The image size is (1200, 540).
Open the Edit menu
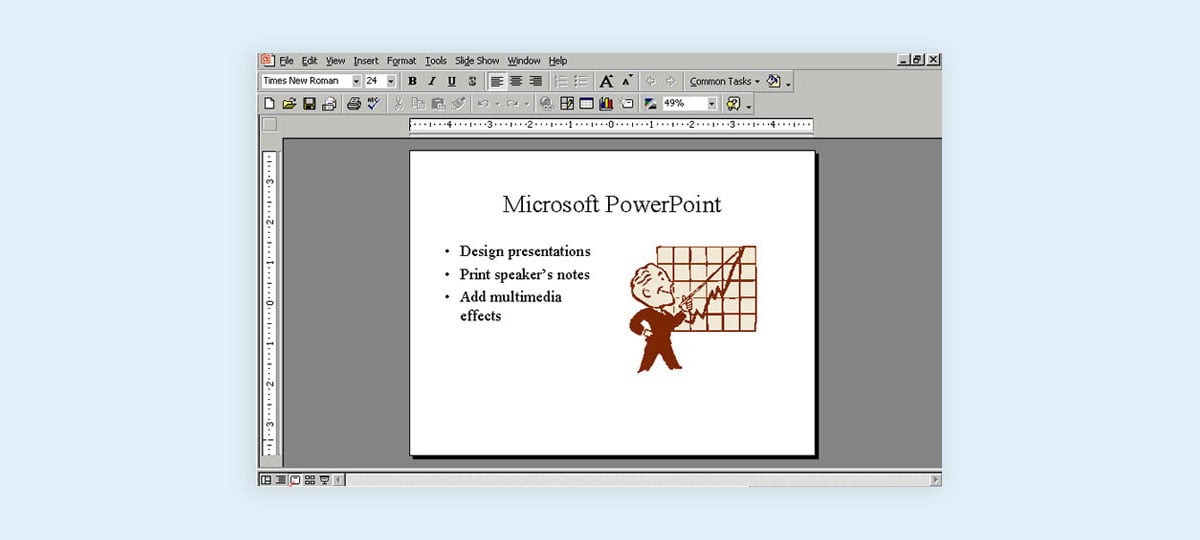[310, 61]
